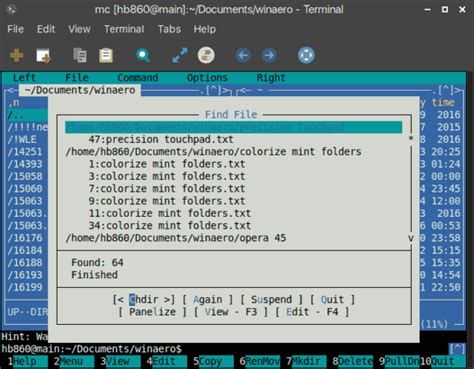Open the mc Left panel menu
The height and width of the screenshot is (369, 474).
24,78
